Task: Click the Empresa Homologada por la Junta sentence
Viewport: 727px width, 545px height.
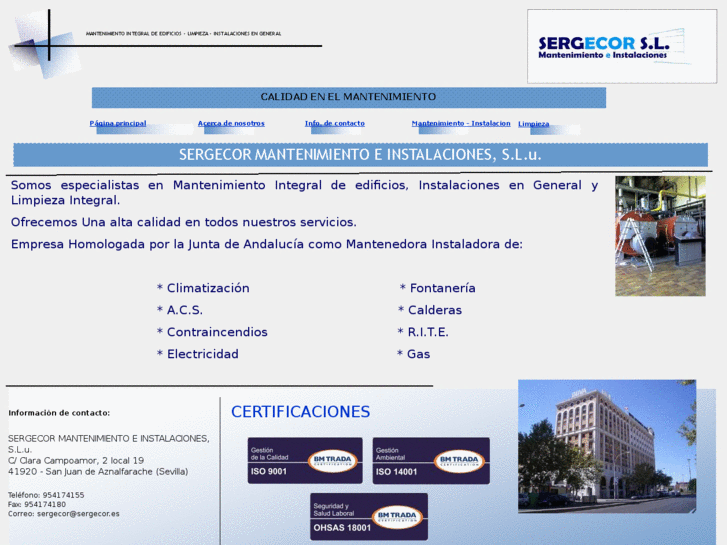Action: pyautogui.click(x=267, y=244)
